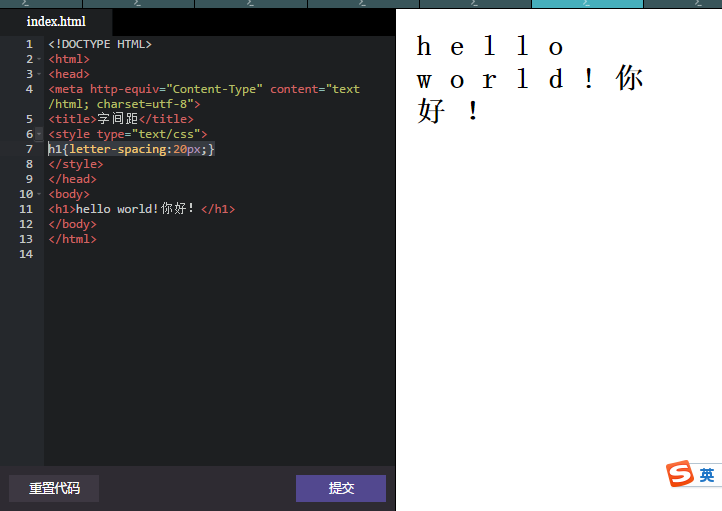Click the hello world heading in preview
722x511 pixels.
(x=530, y=79)
